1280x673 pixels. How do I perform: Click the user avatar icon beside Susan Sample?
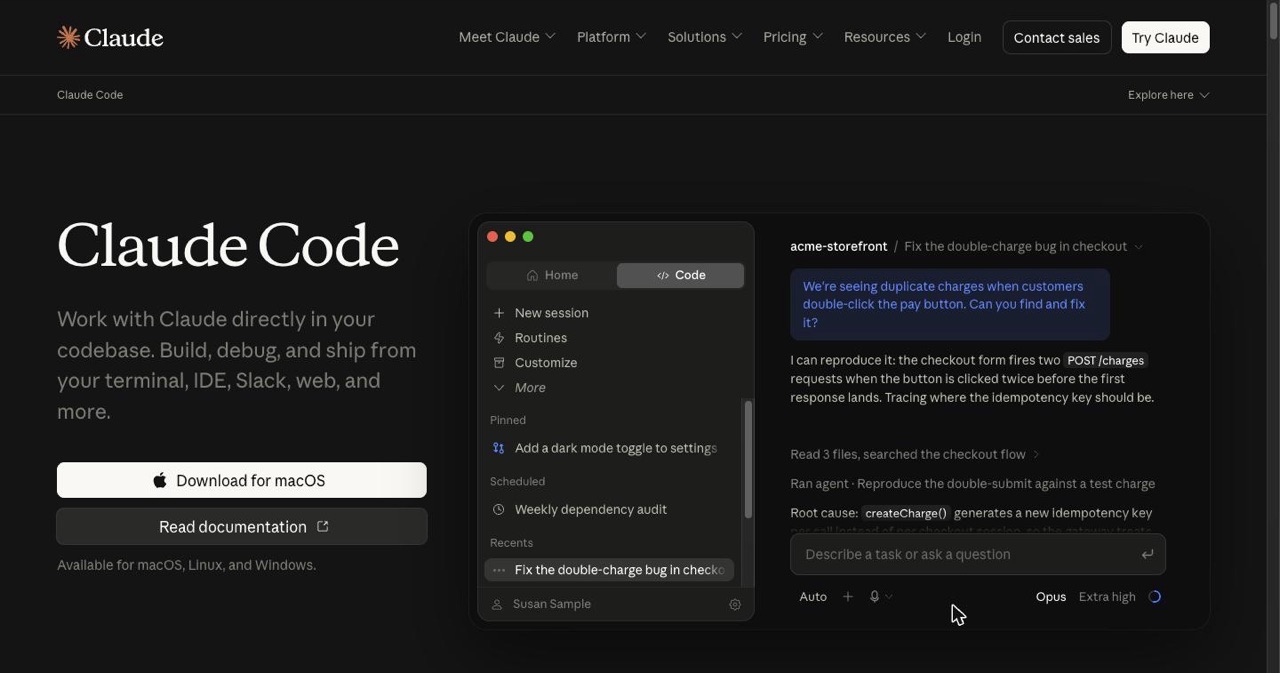tap(497, 604)
